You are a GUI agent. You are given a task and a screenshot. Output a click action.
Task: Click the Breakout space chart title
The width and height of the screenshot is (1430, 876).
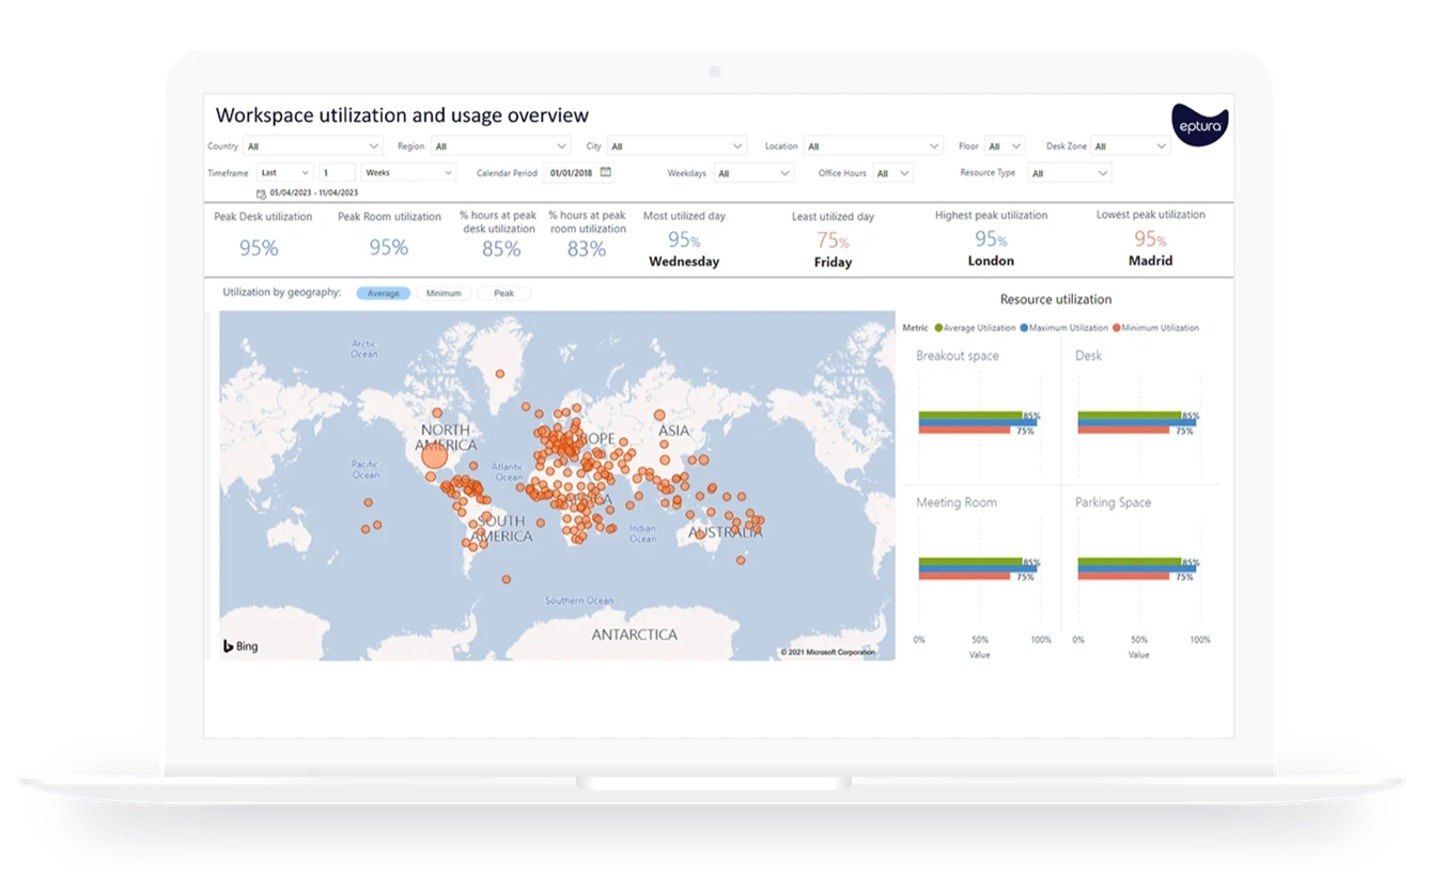point(957,356)
